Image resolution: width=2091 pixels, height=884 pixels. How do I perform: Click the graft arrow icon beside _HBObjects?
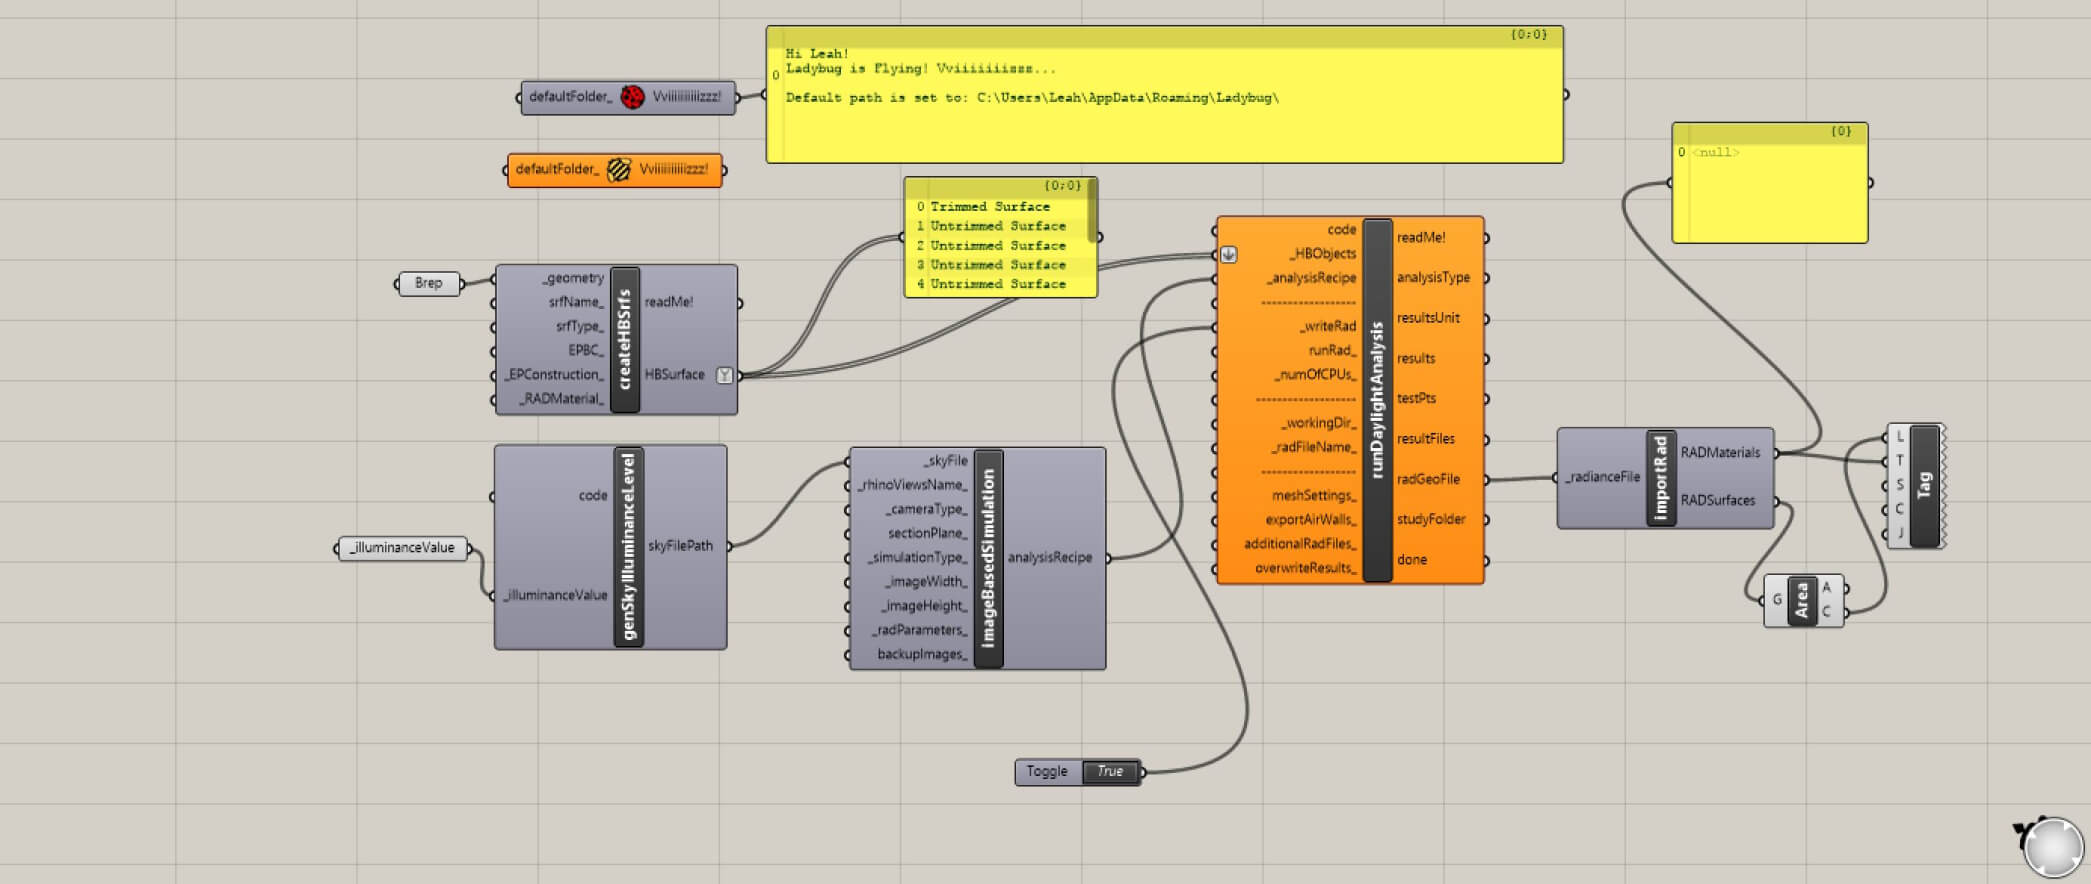pos(1229,255)
